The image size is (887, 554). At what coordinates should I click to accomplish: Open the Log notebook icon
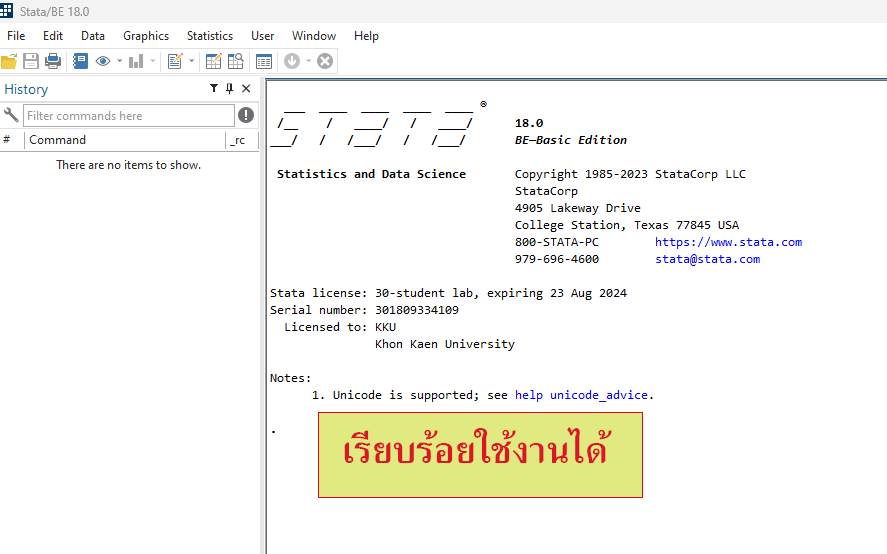tap(81, 61)
